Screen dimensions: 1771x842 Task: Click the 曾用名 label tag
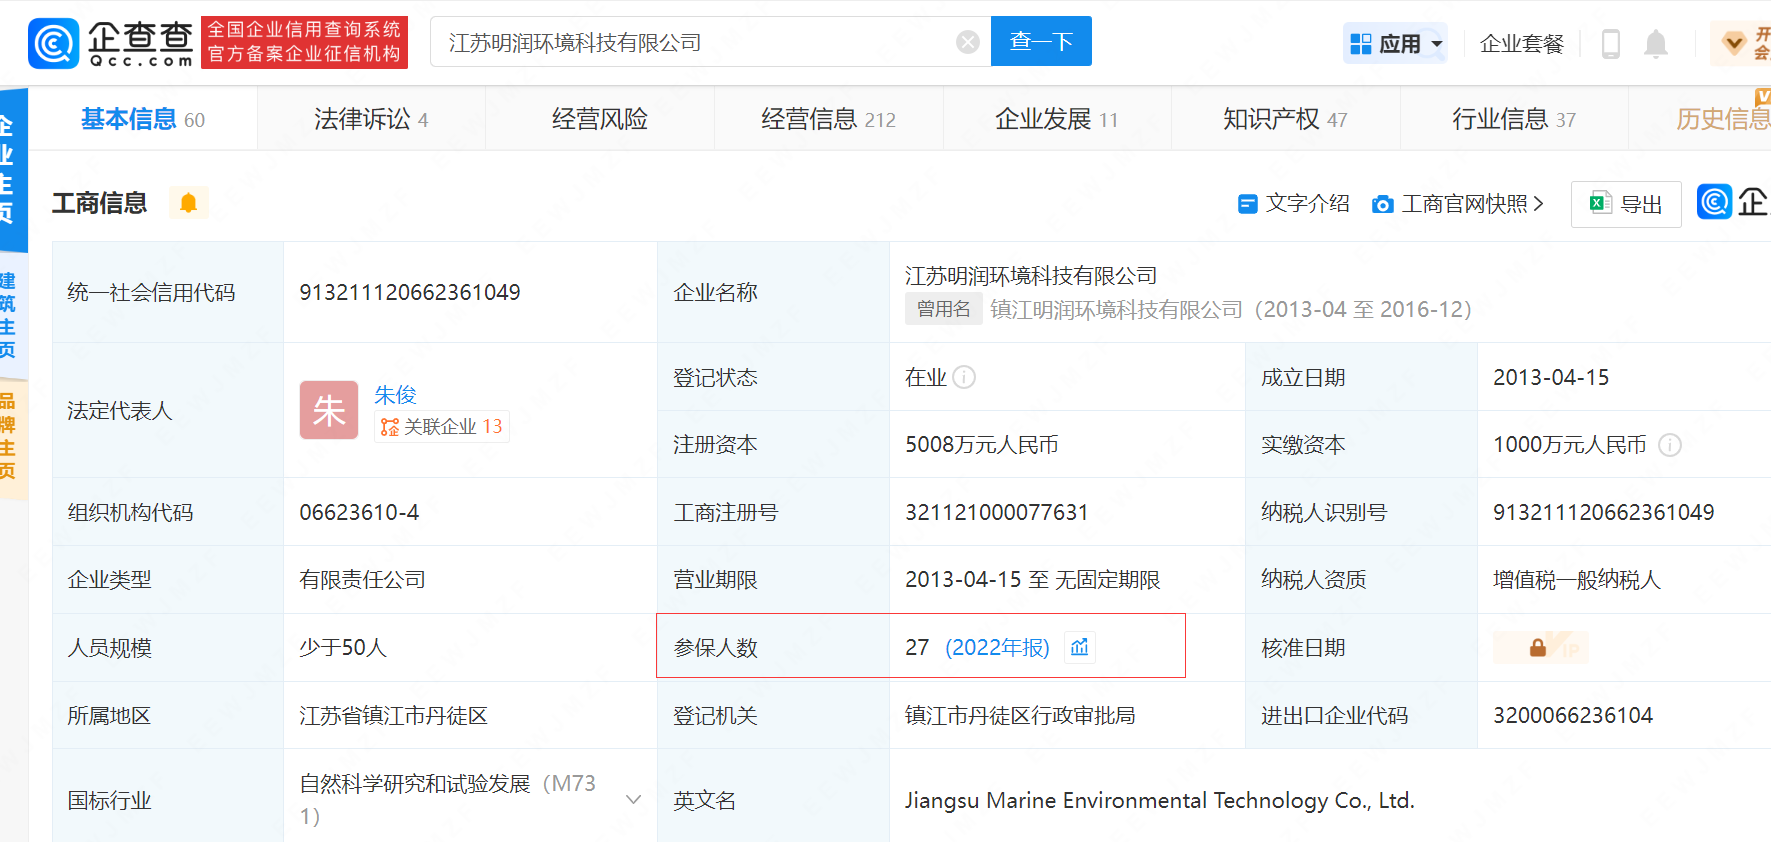943,309
